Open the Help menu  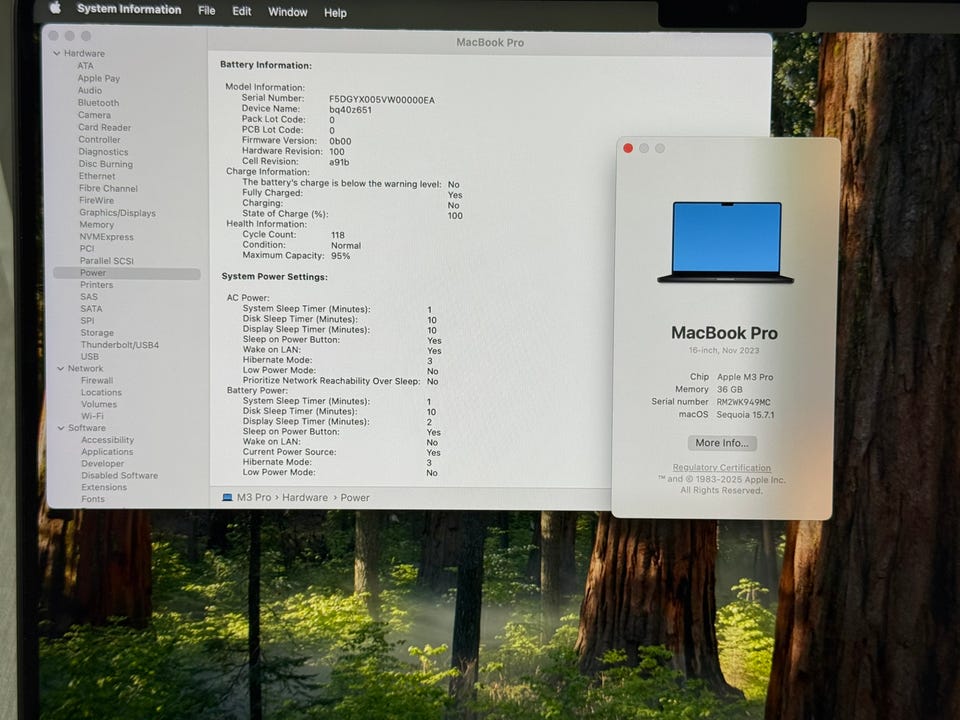335,12
